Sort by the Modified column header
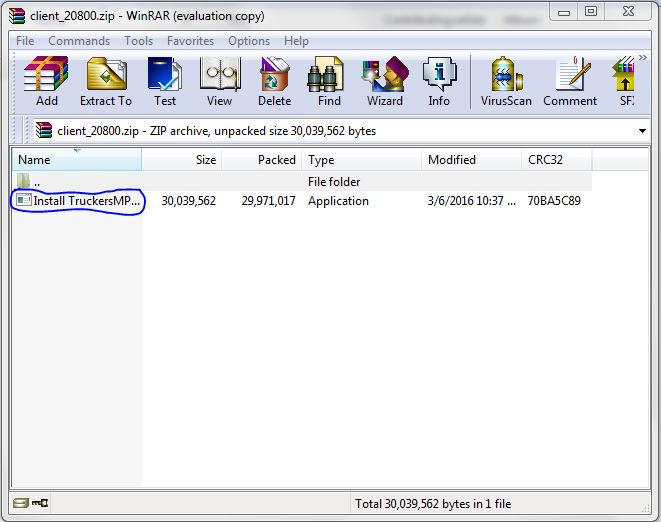The width and height of the screenshot is (661, 522). (x=472, y=160)
